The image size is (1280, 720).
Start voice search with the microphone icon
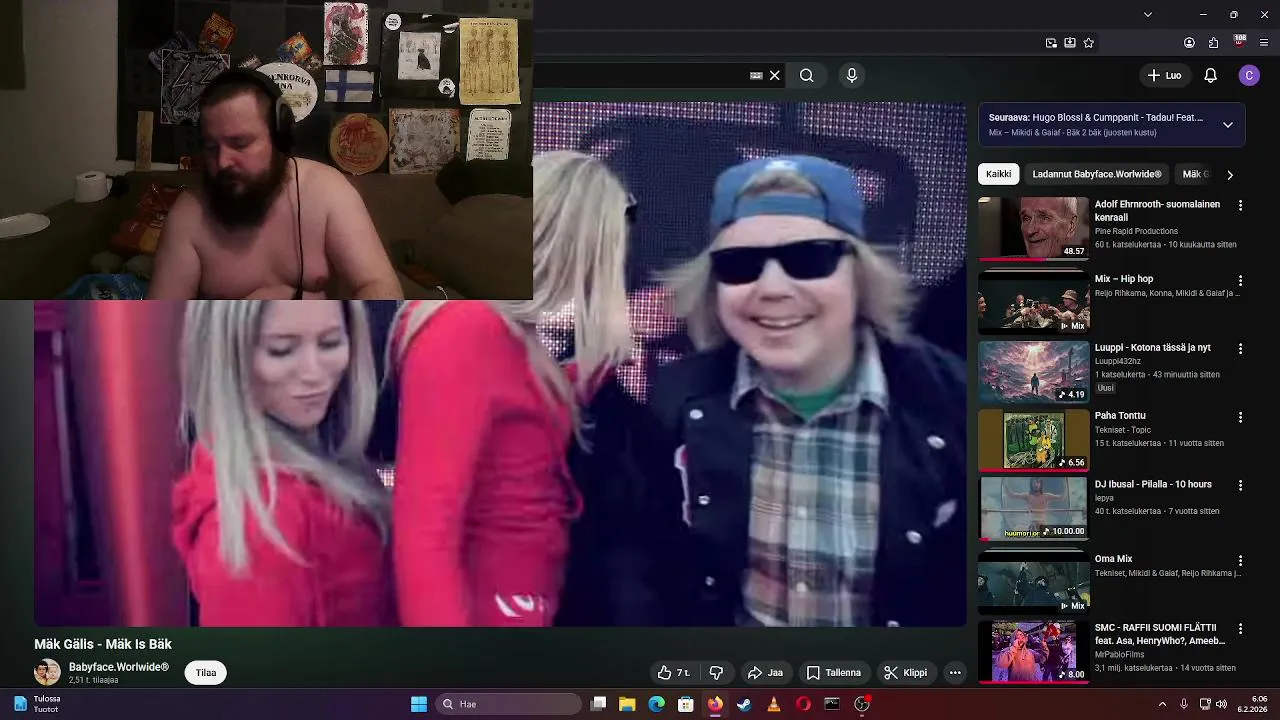(x=852, y=75)
